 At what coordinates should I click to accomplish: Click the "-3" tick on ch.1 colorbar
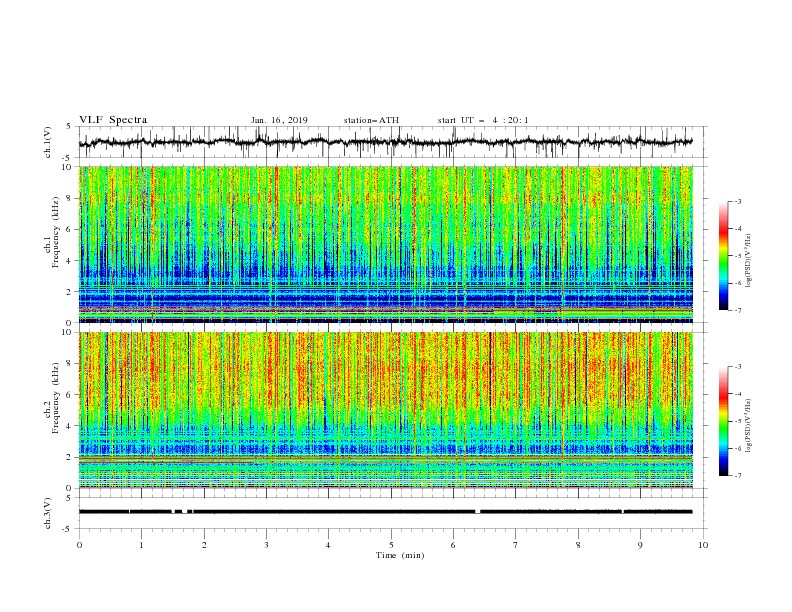[737, 201]
